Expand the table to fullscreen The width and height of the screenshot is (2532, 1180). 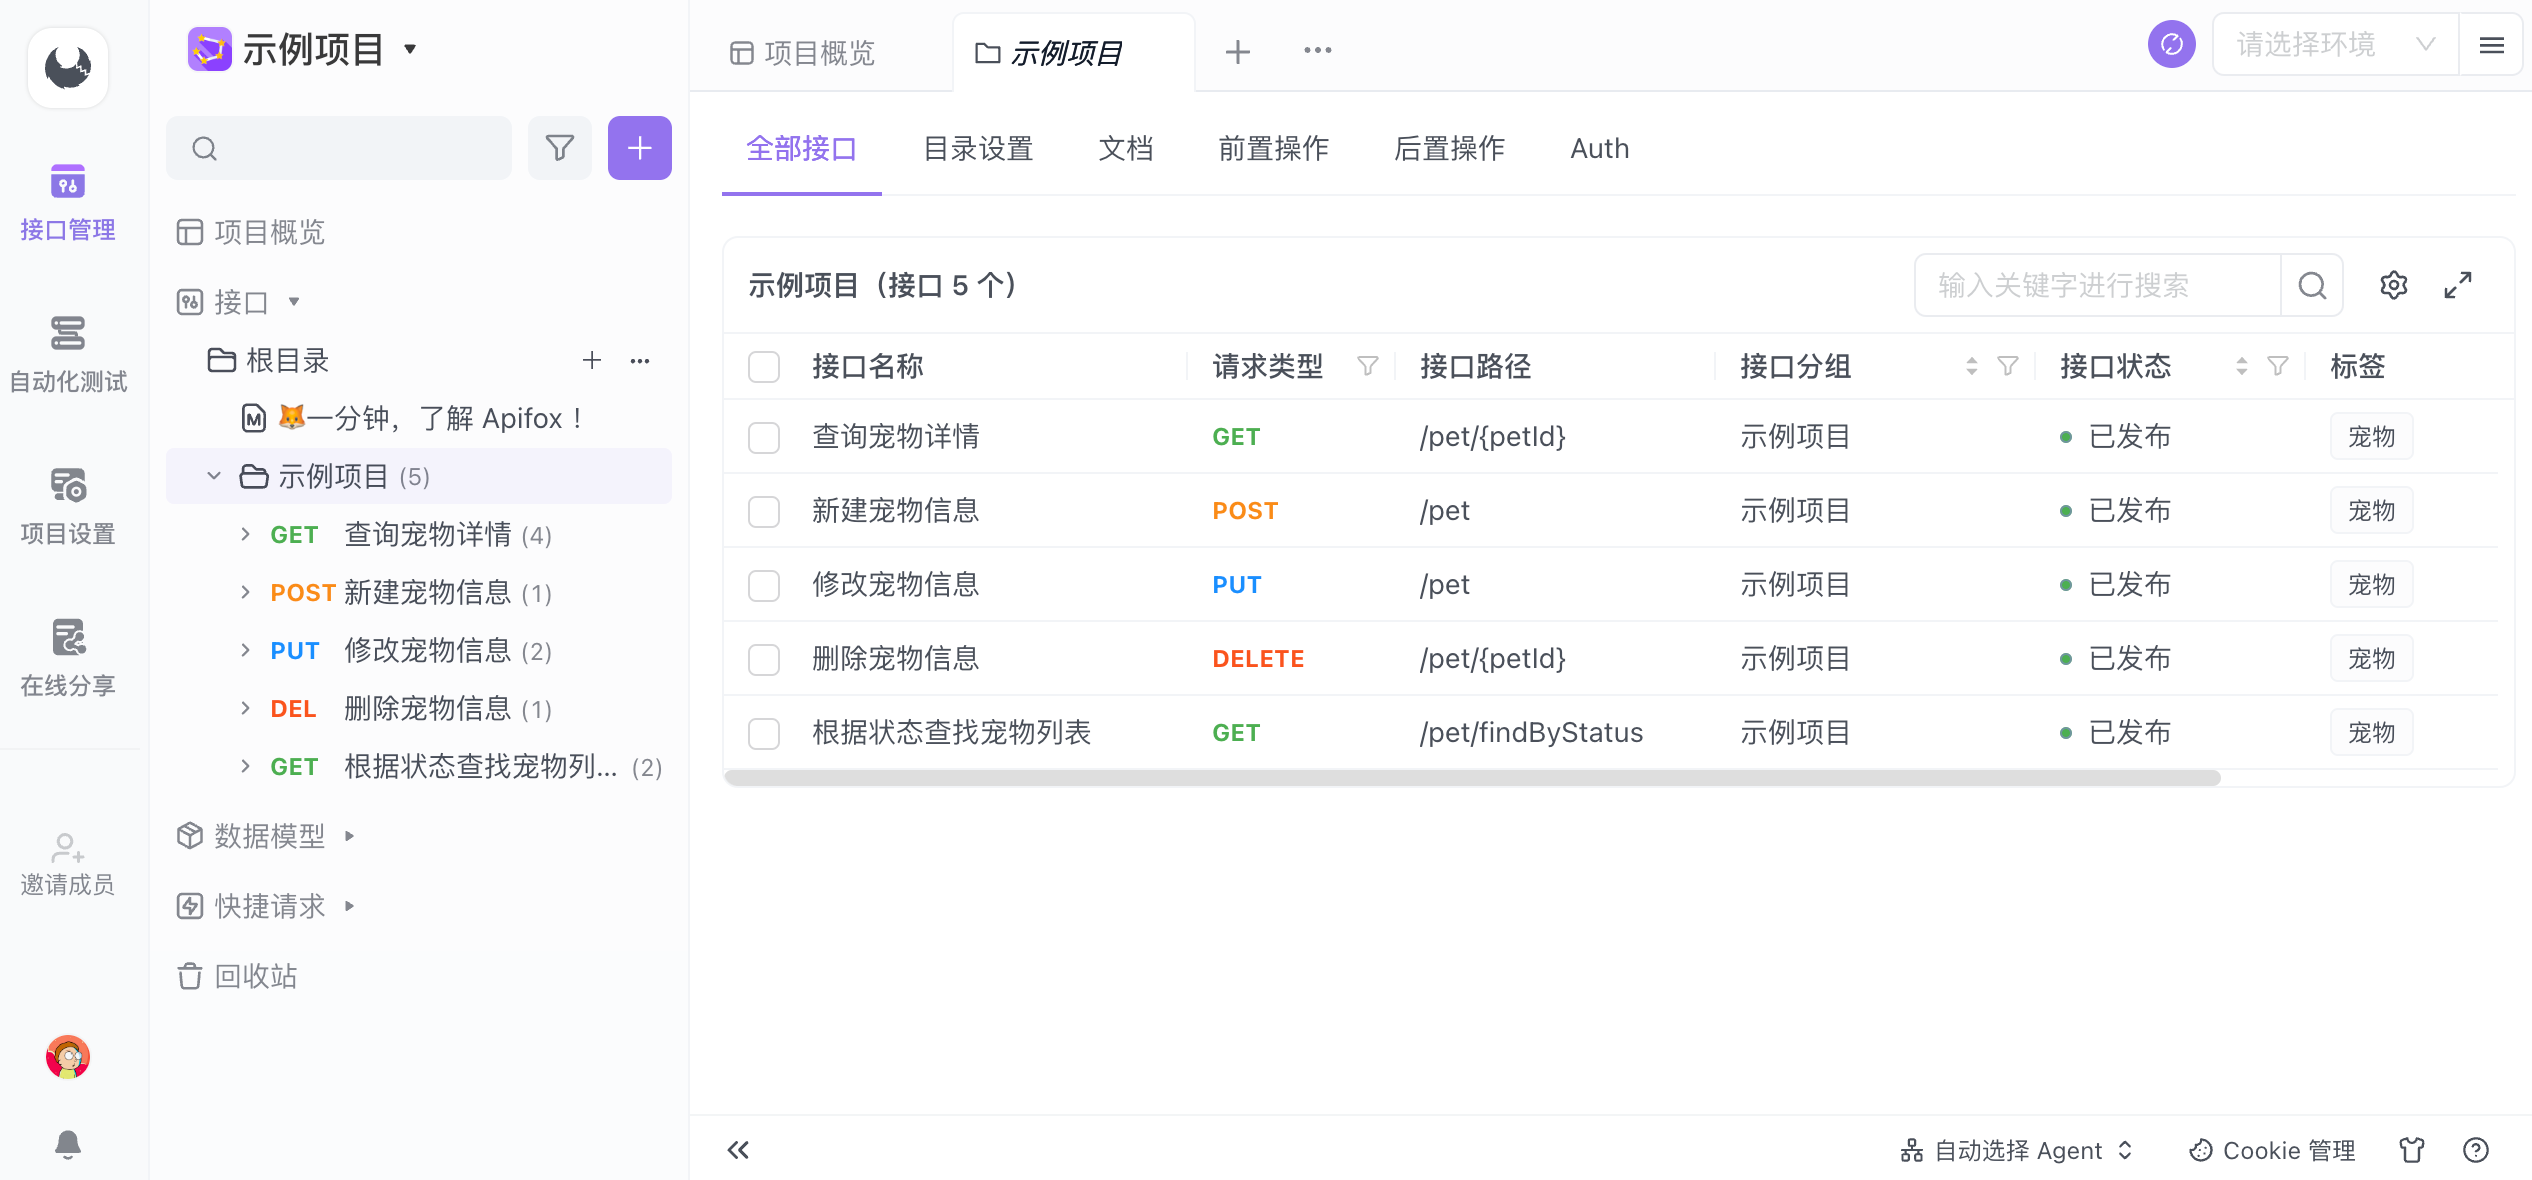click(x=2457, y=286)
